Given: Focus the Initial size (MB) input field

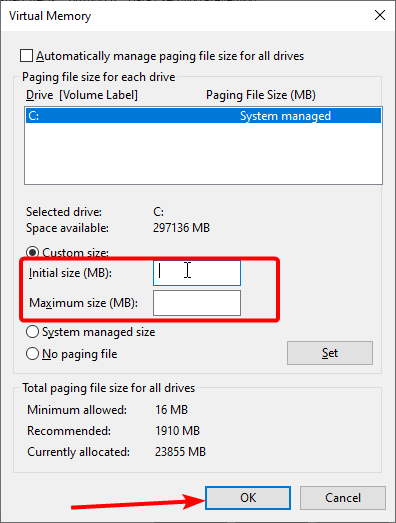Looking at the screenshot, I should (197, 273).
